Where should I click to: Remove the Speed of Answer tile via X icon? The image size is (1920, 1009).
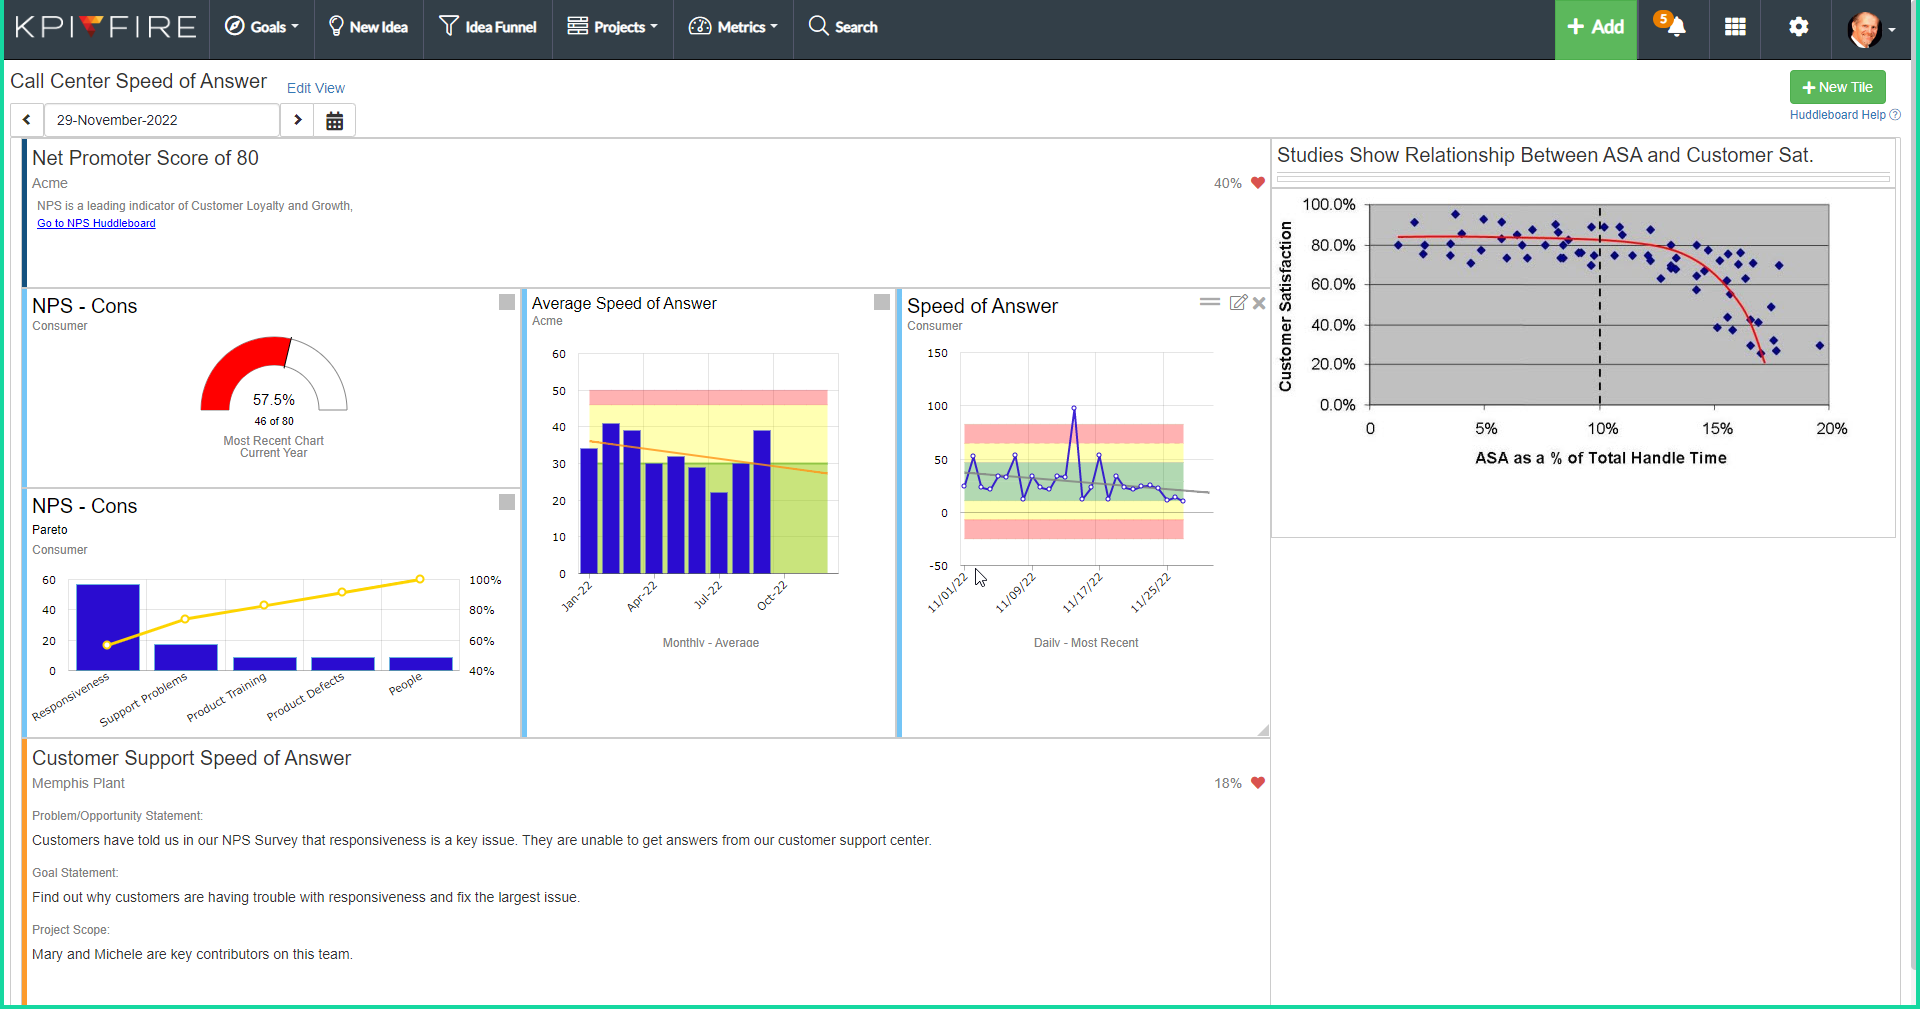click(1259, 302)
